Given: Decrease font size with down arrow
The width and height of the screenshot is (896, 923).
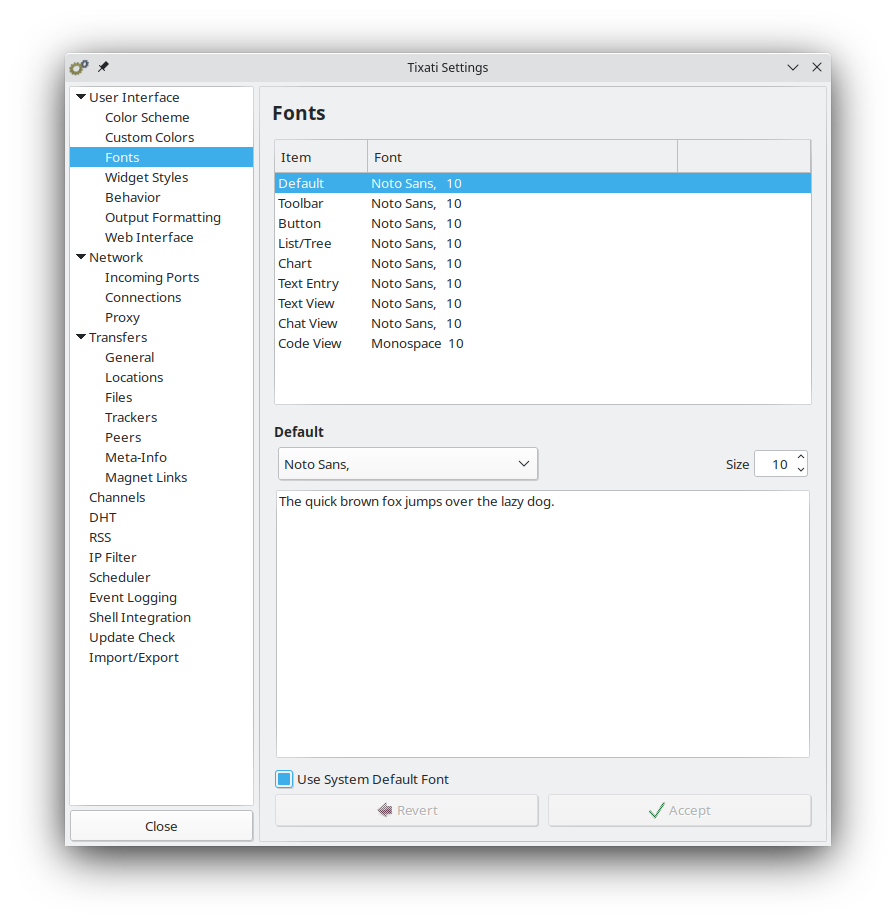Looking at the screenshot, I should (801, 470).
